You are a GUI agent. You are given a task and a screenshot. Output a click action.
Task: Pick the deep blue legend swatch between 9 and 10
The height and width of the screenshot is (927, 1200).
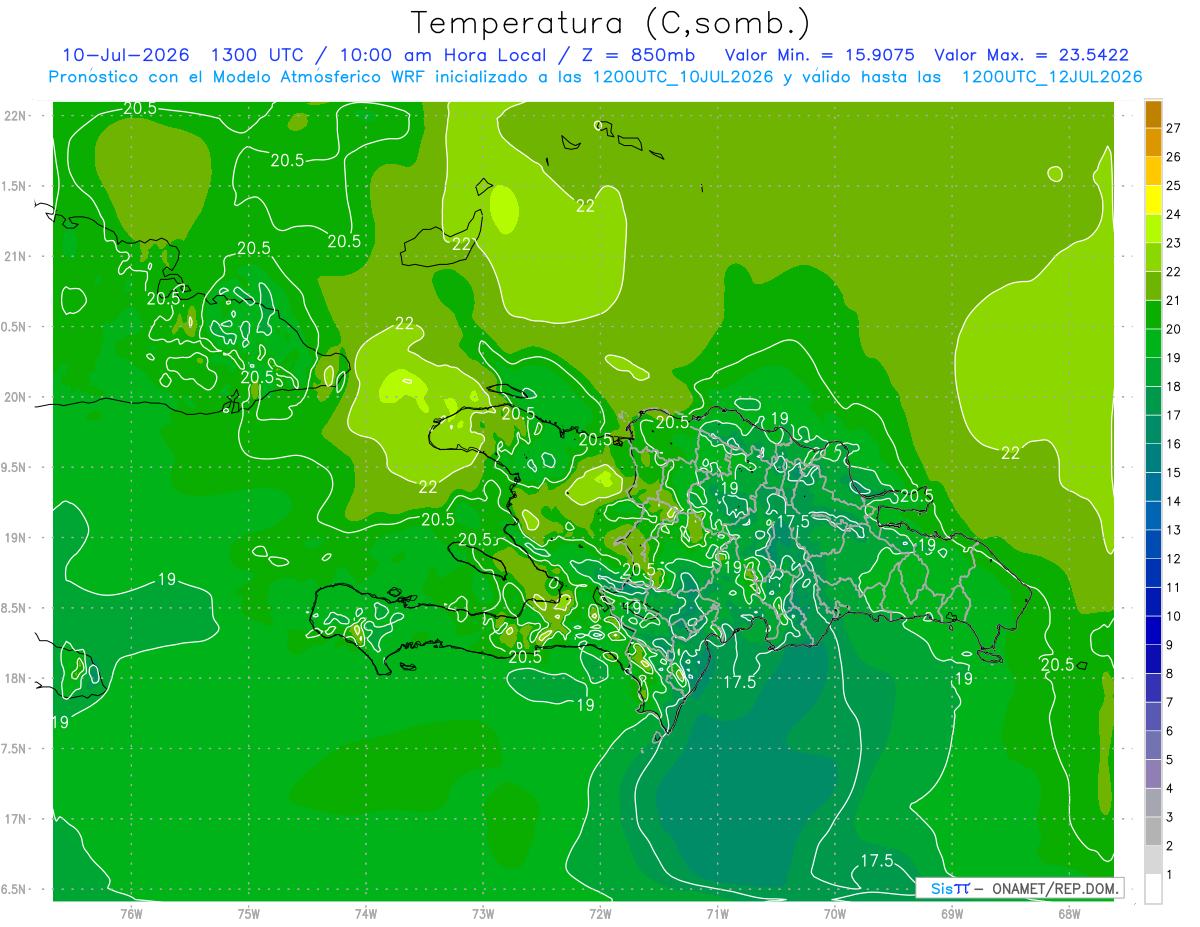tap(1153, 631)
